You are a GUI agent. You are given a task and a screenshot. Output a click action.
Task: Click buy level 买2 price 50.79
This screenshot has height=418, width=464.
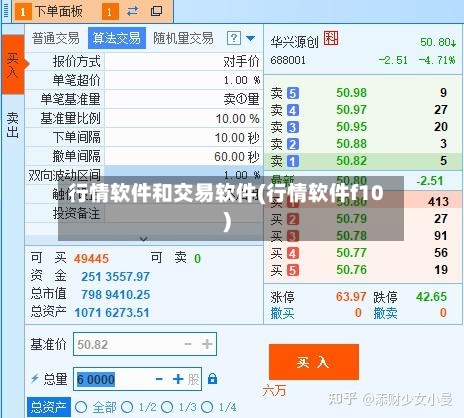[x=351, y=219]
